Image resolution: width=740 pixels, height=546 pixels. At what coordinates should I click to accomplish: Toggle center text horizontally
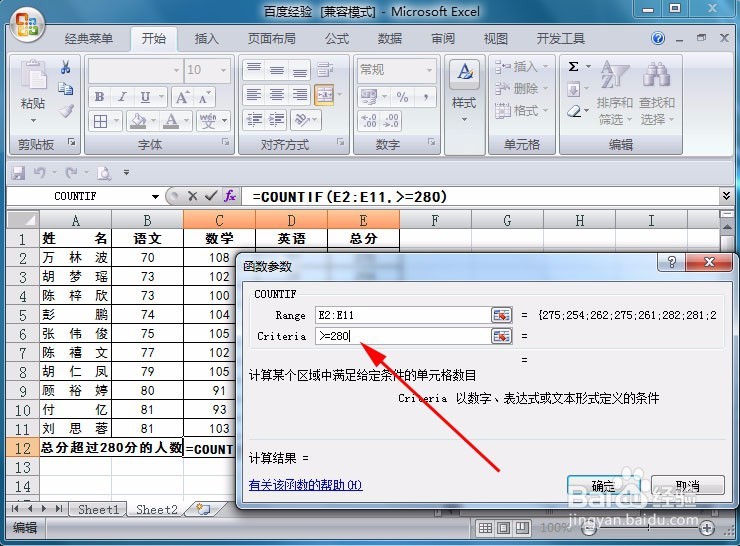(277, 95)
